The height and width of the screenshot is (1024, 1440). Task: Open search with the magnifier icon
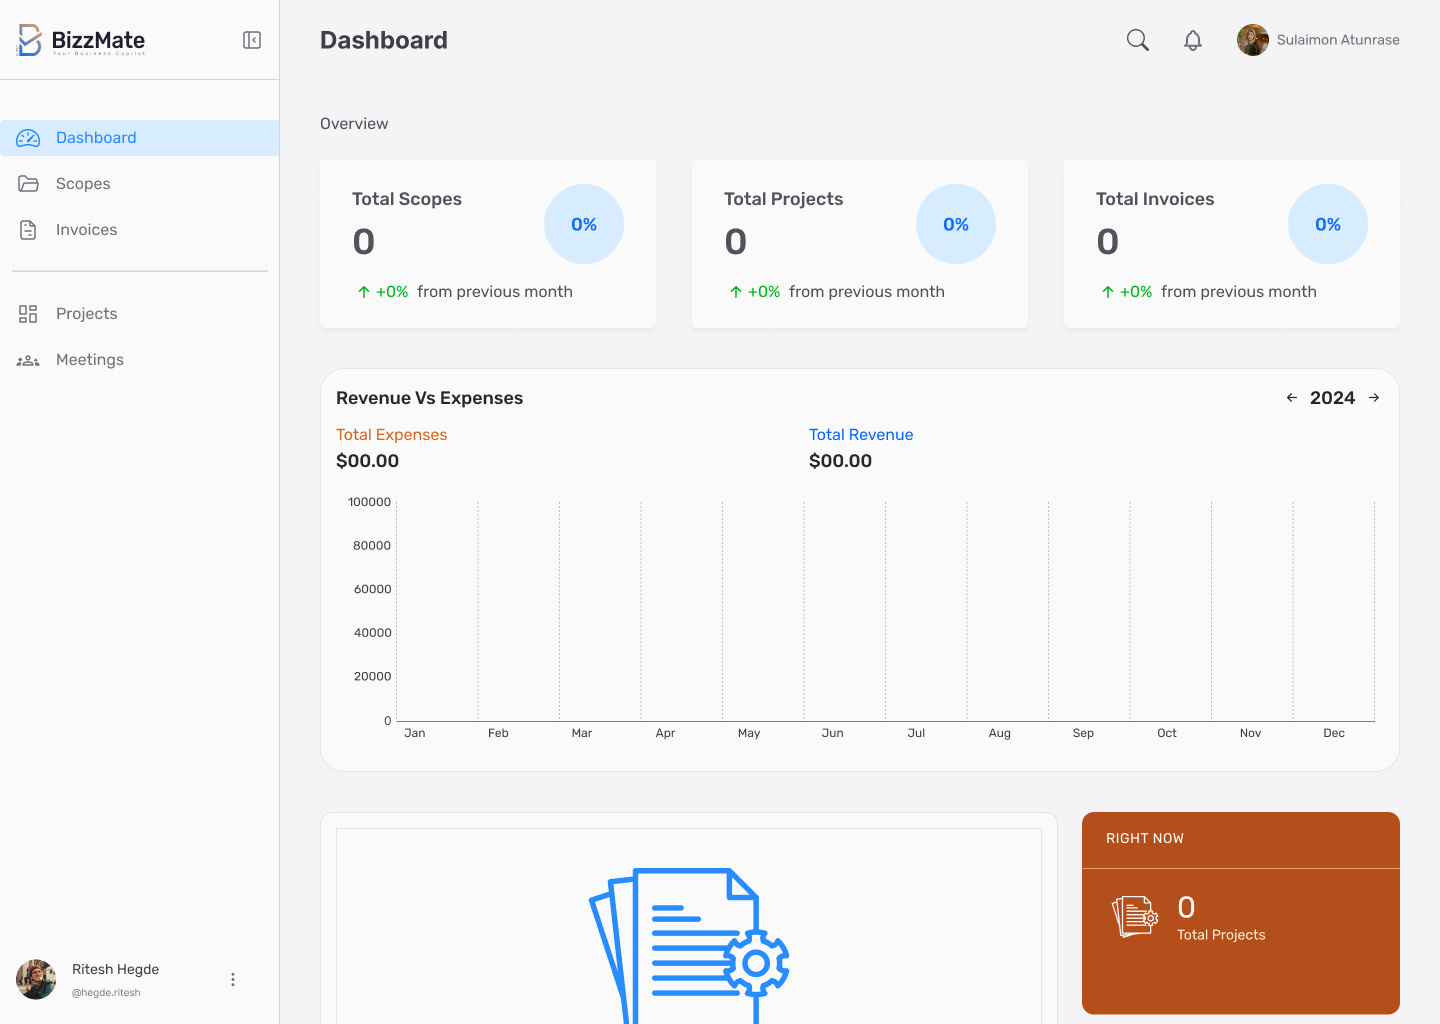[1138, 40]
